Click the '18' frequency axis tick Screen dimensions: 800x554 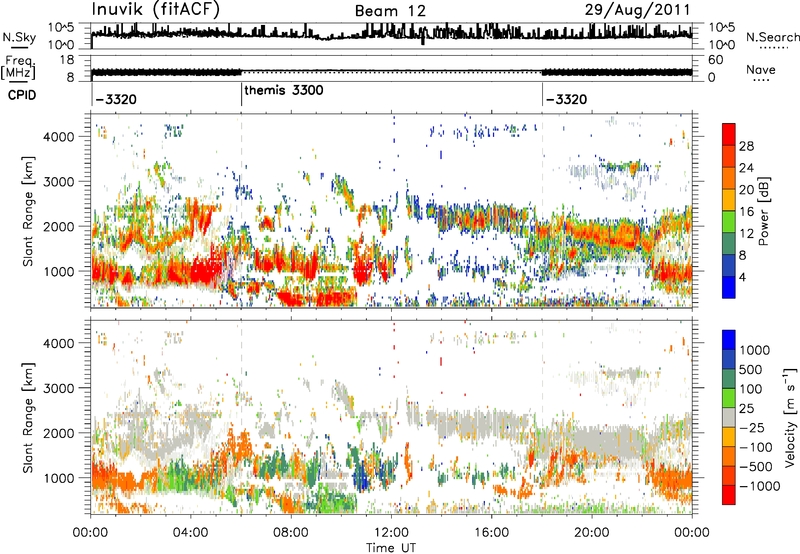click(x=67, y=60)
